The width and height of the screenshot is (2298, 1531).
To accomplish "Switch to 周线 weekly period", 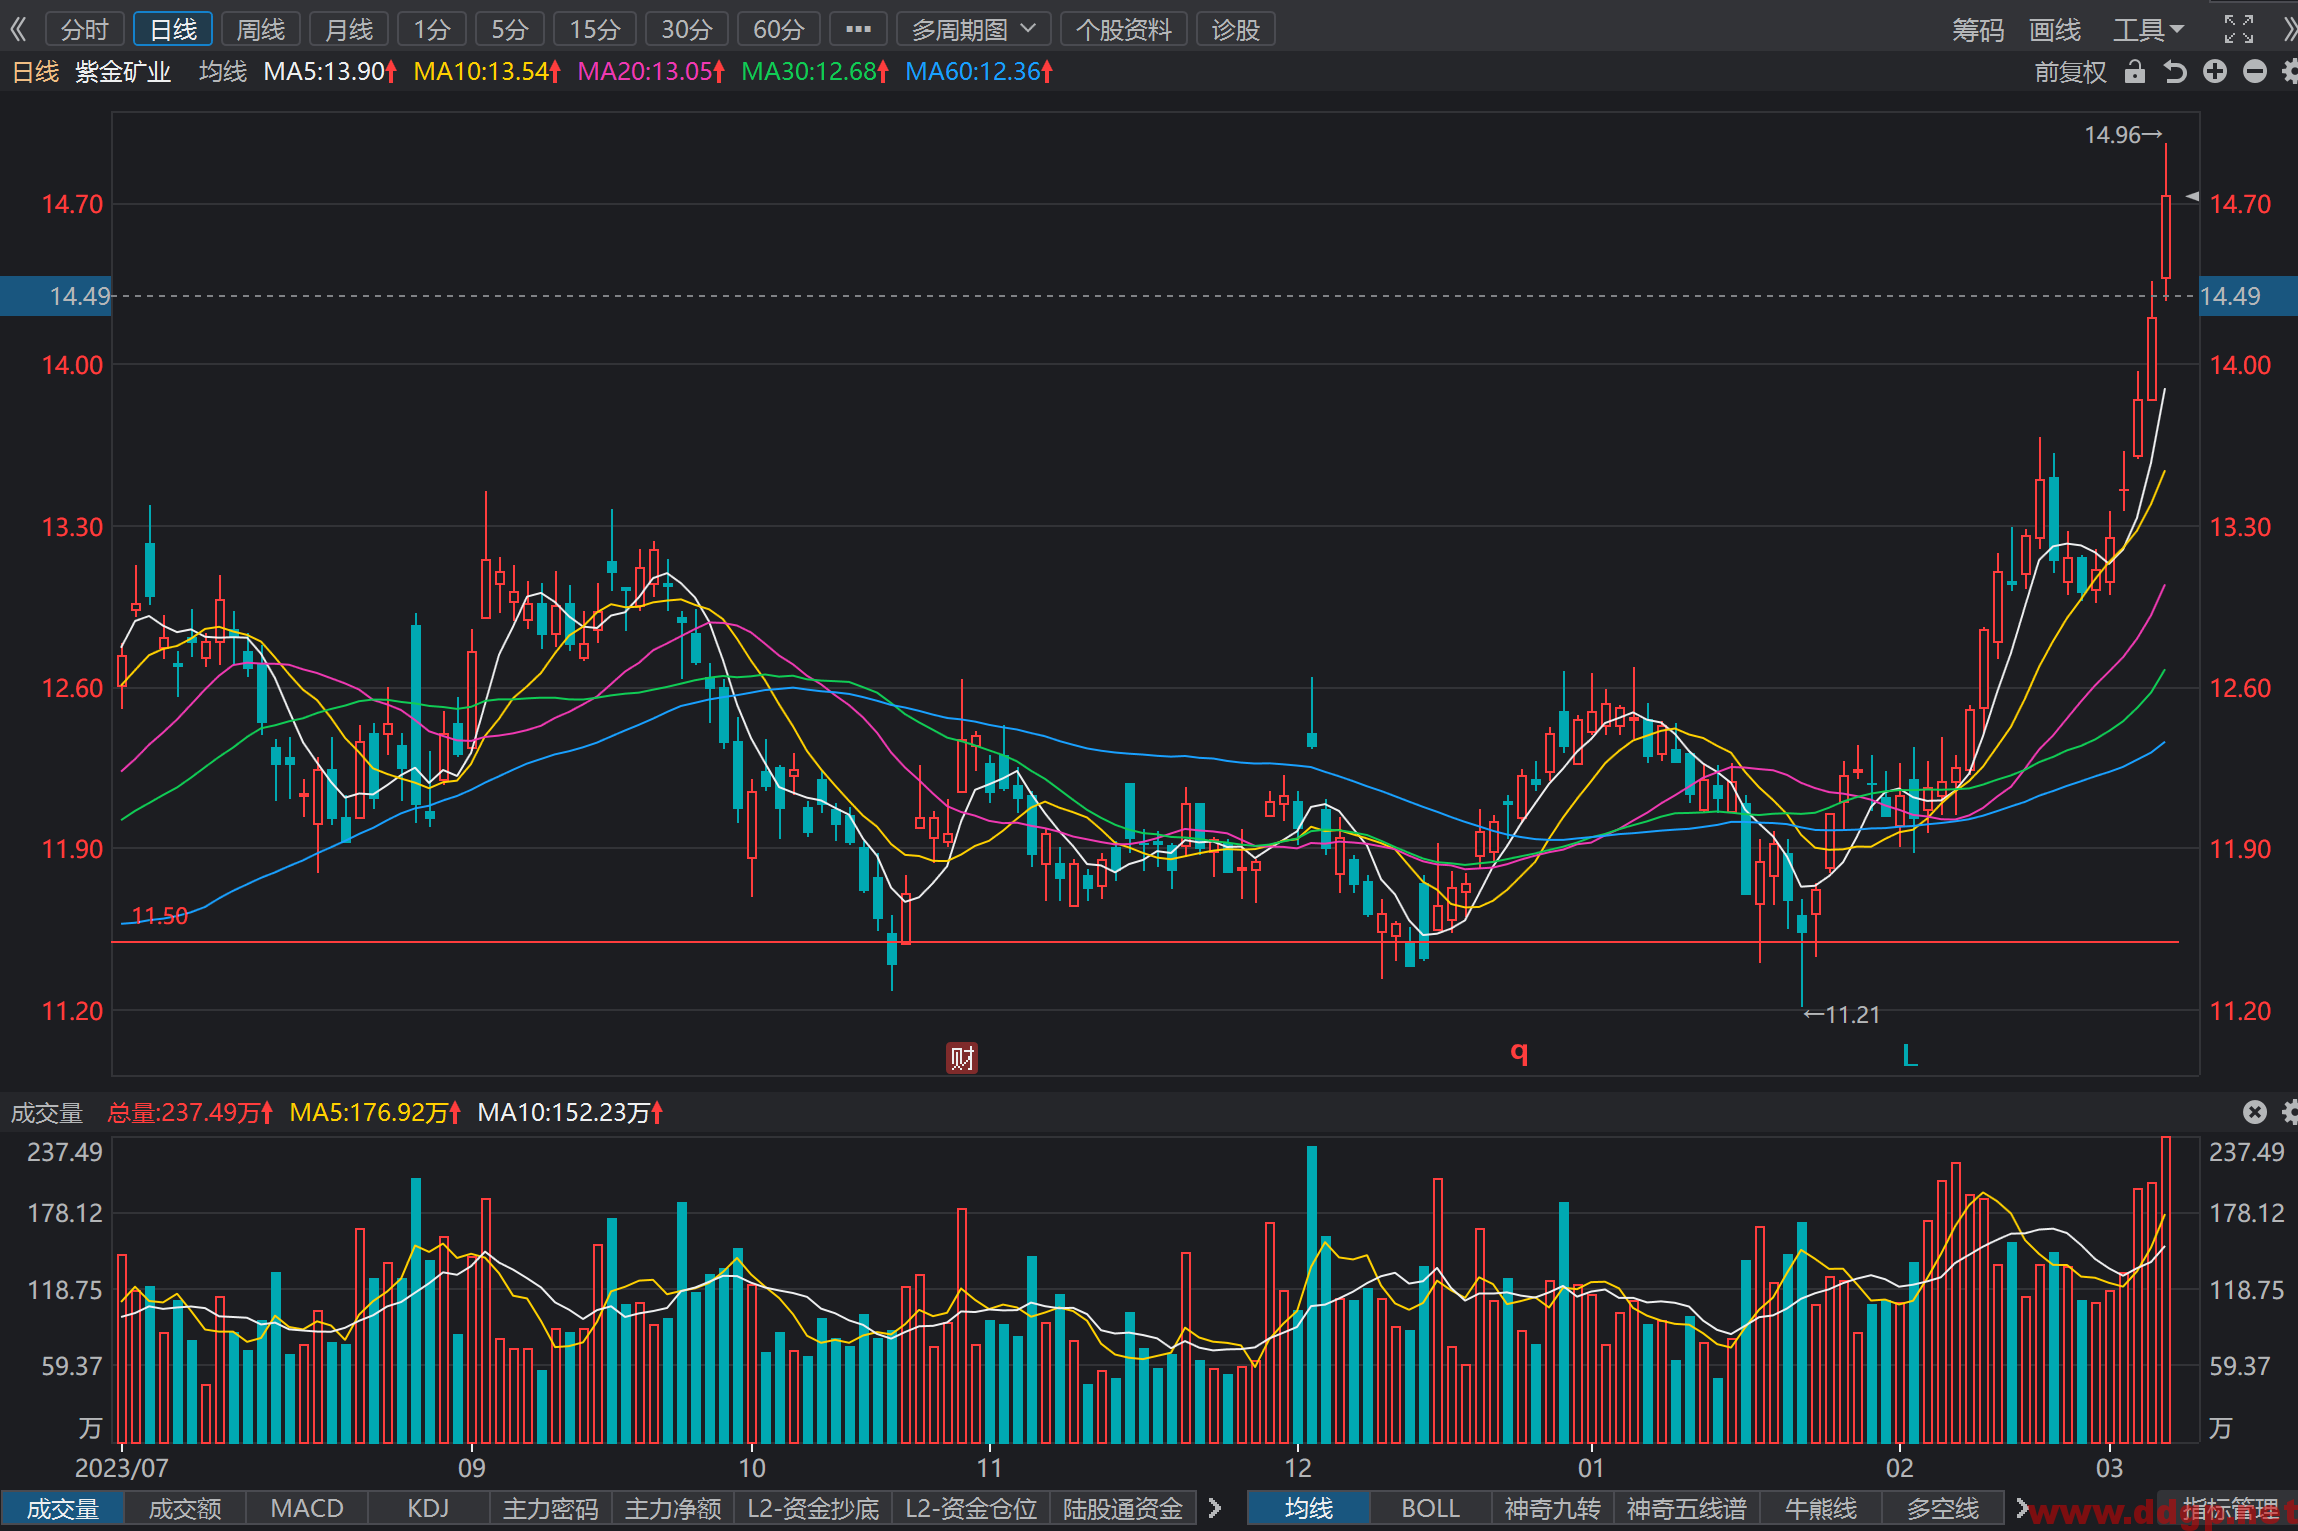I will [x=261, y=29].
